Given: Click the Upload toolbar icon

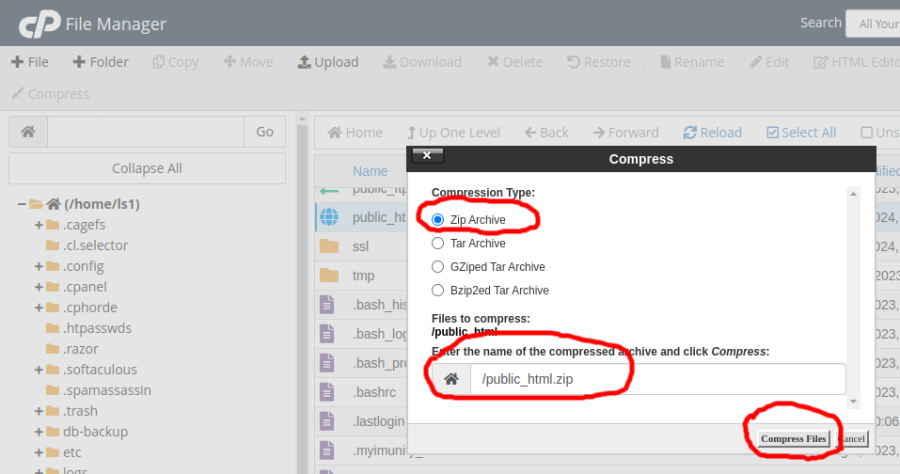Looking at the screenshot, I should click(x=304, y=62).
